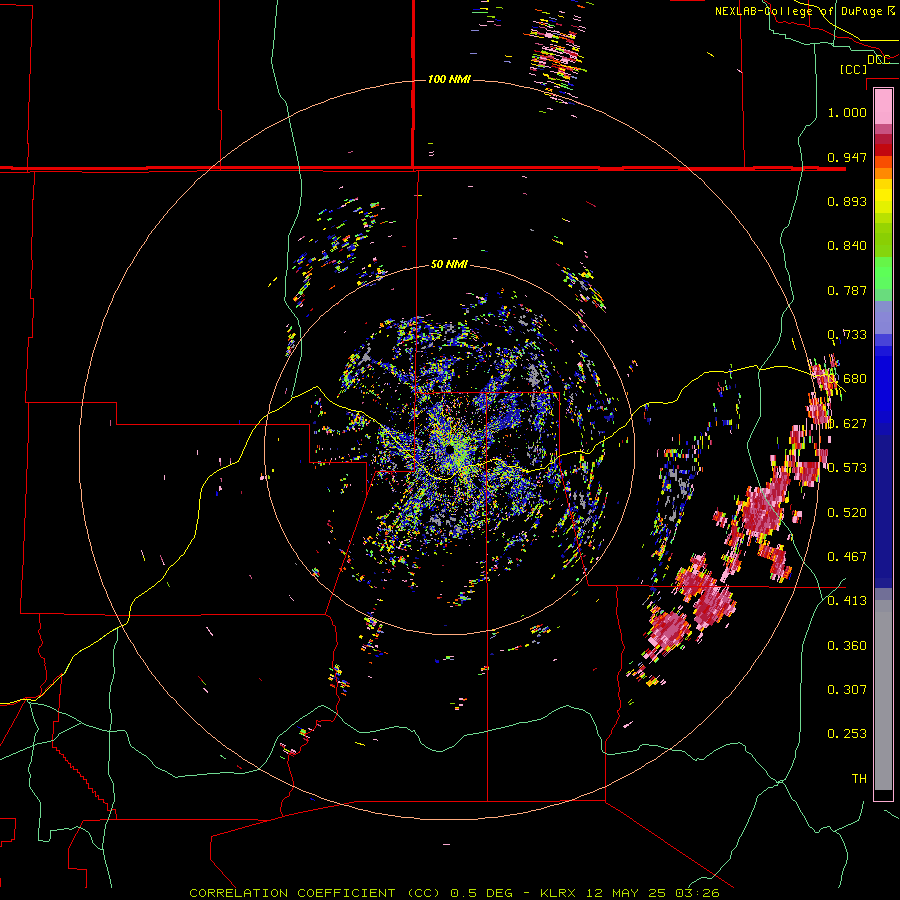Screen dimensions: 900x900
Task: Click the Correlation Coefficient KLRX caption
Action: point(454,893)
